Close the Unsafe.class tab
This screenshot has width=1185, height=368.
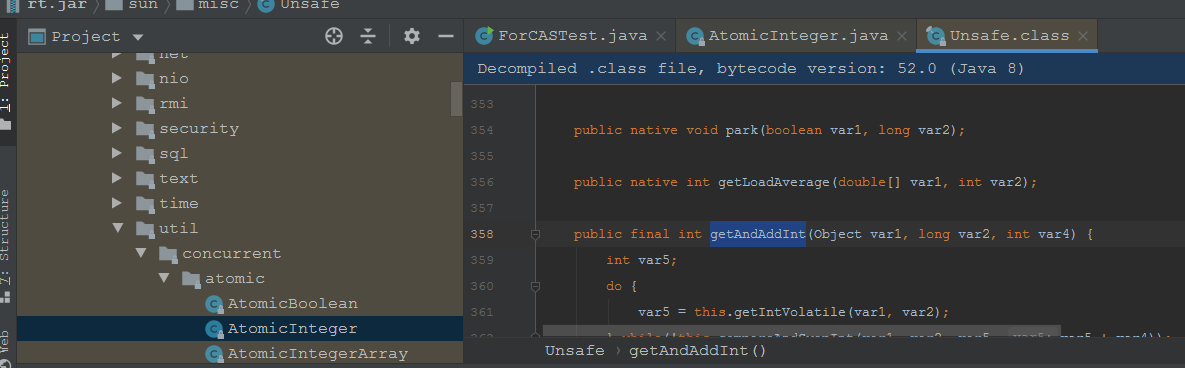tap(1084, 36)
